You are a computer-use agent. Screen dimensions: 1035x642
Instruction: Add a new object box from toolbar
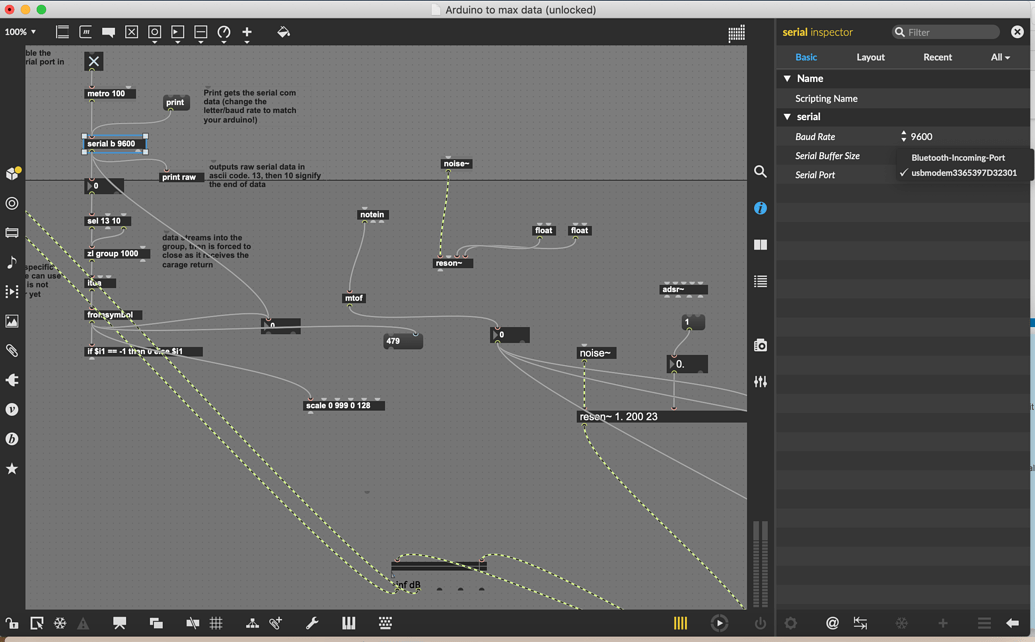[x=62, y=32]
